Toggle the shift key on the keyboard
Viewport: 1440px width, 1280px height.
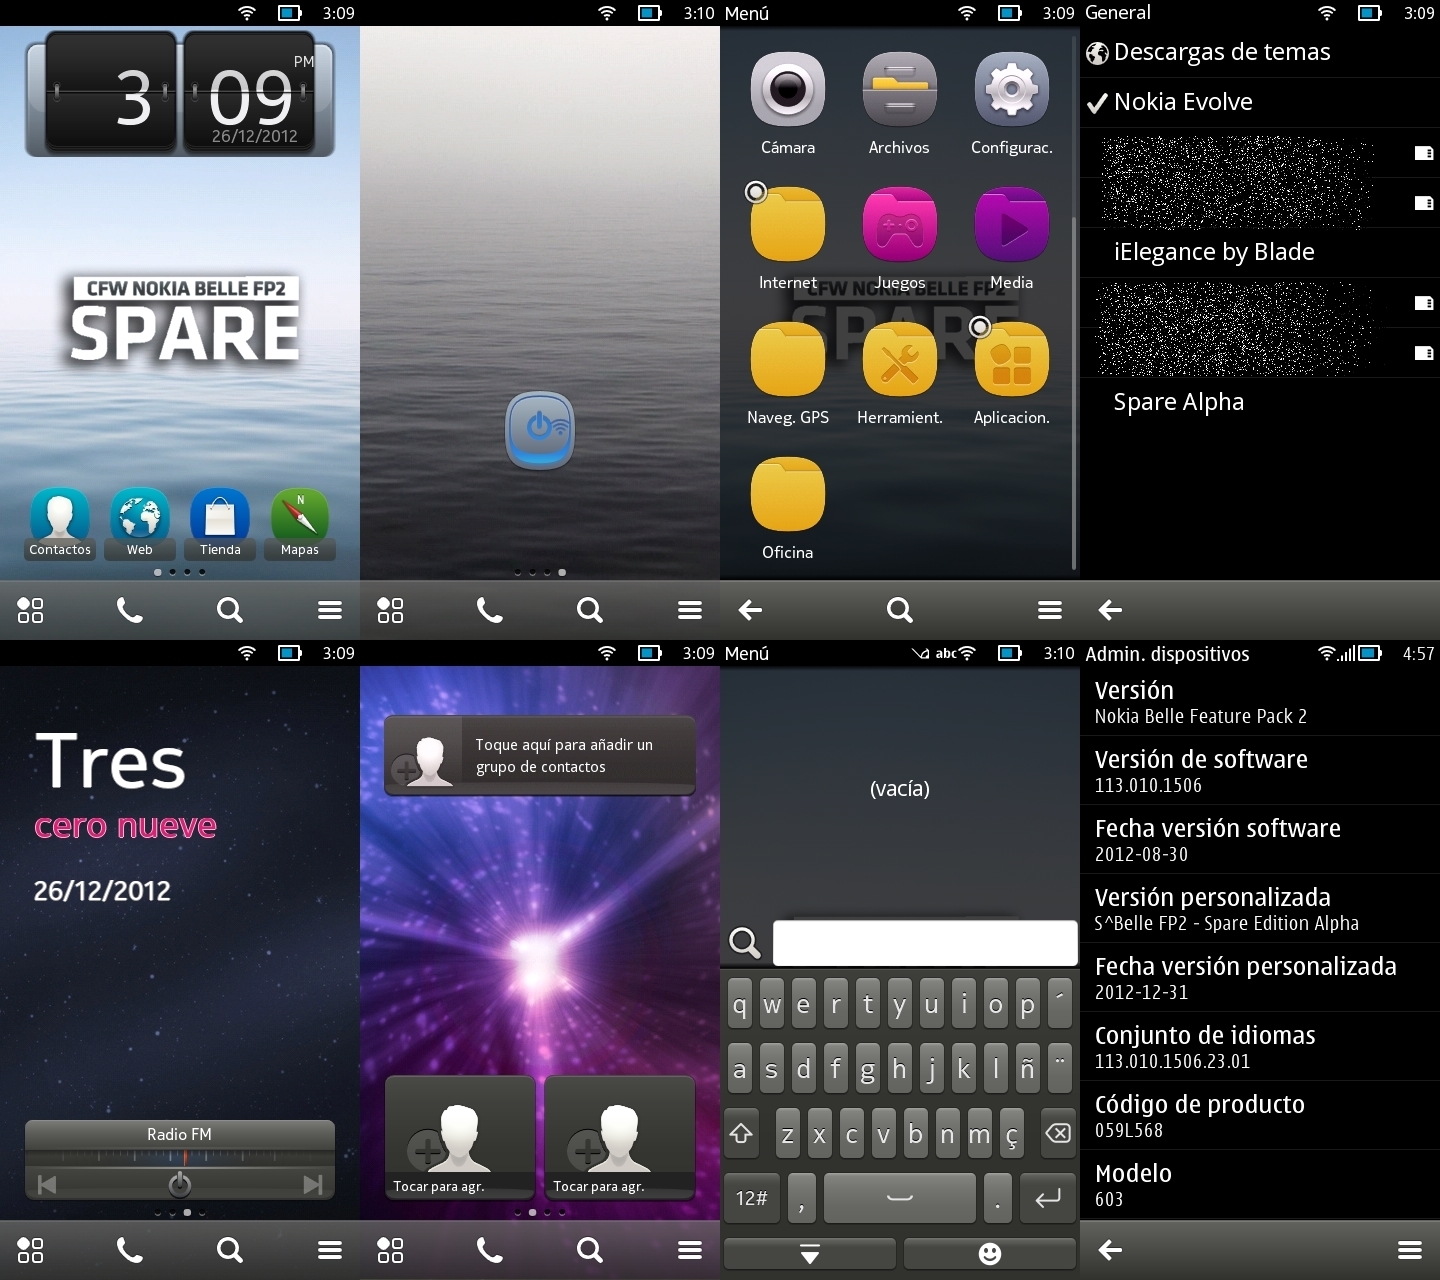[741, 1134]
